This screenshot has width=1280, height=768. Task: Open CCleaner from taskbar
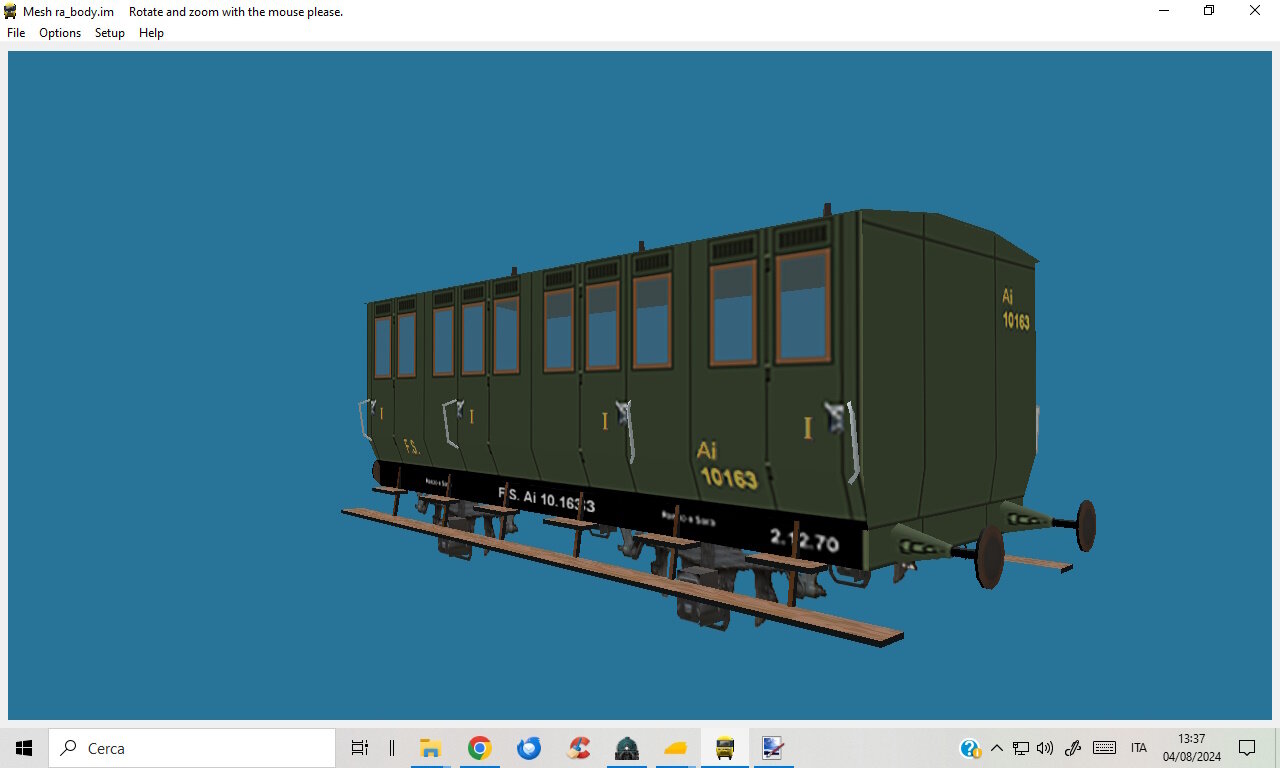click(x=578, y=748)
